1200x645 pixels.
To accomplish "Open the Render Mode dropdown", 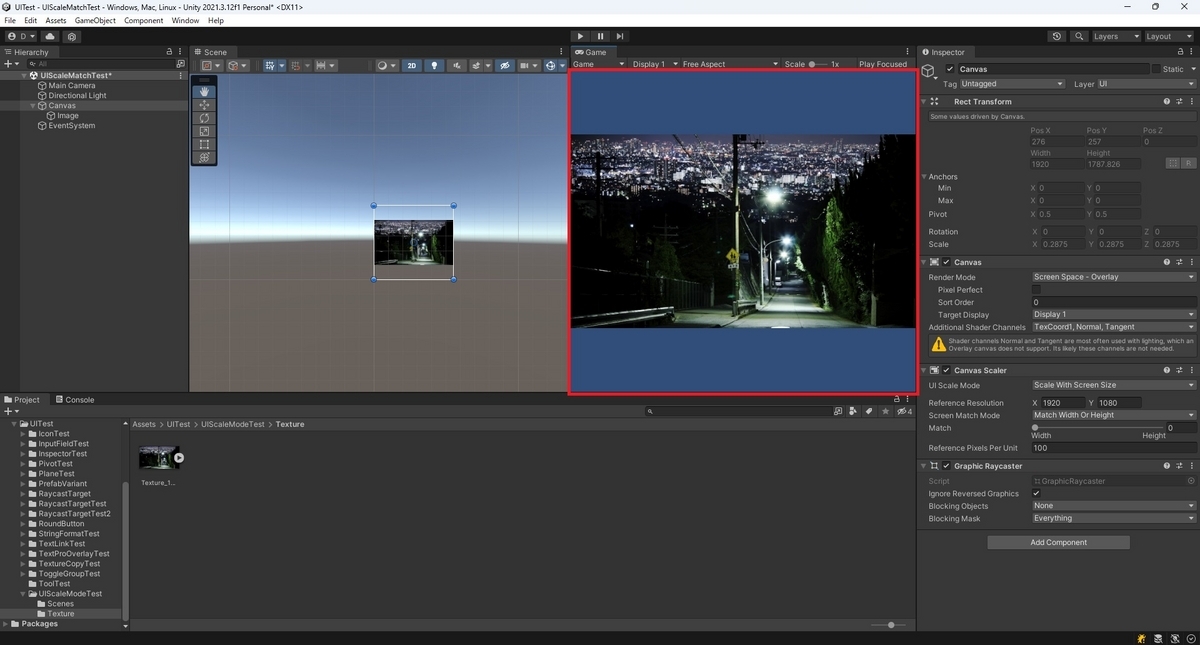I will click(x=1113, y=277).
